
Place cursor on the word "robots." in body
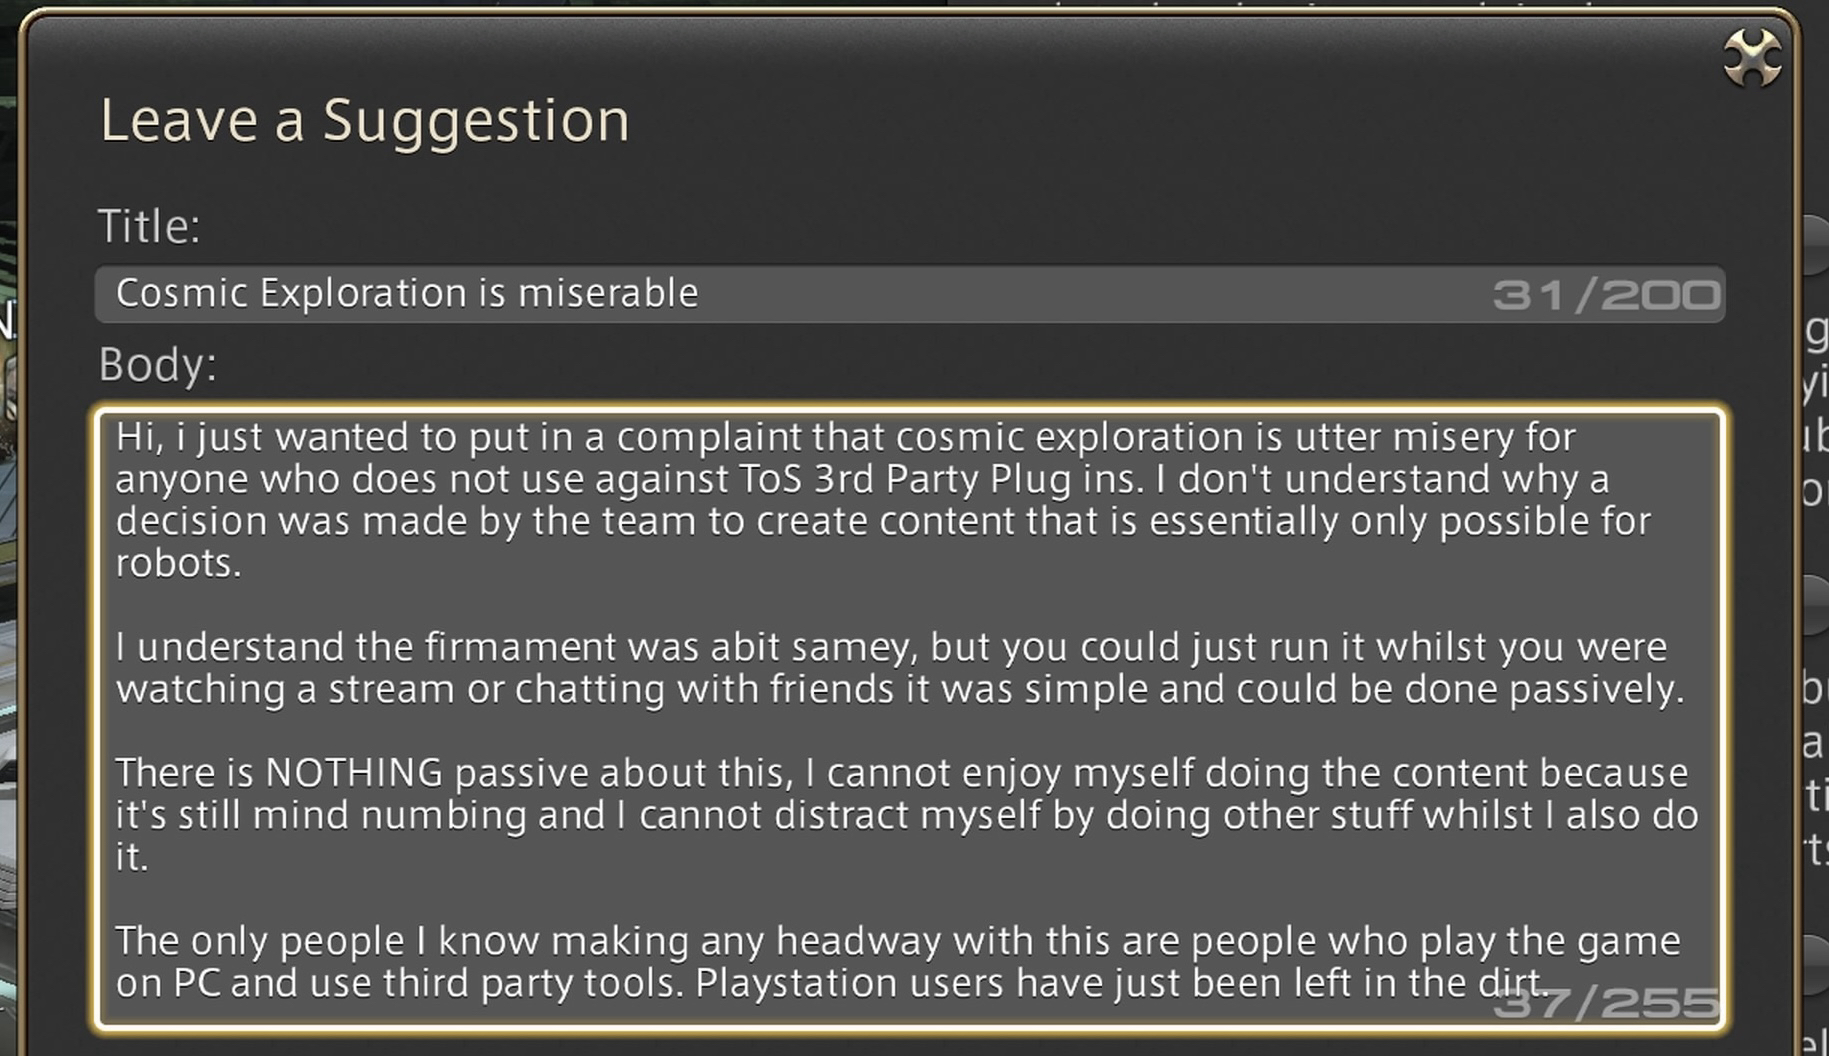click(178, 564)
